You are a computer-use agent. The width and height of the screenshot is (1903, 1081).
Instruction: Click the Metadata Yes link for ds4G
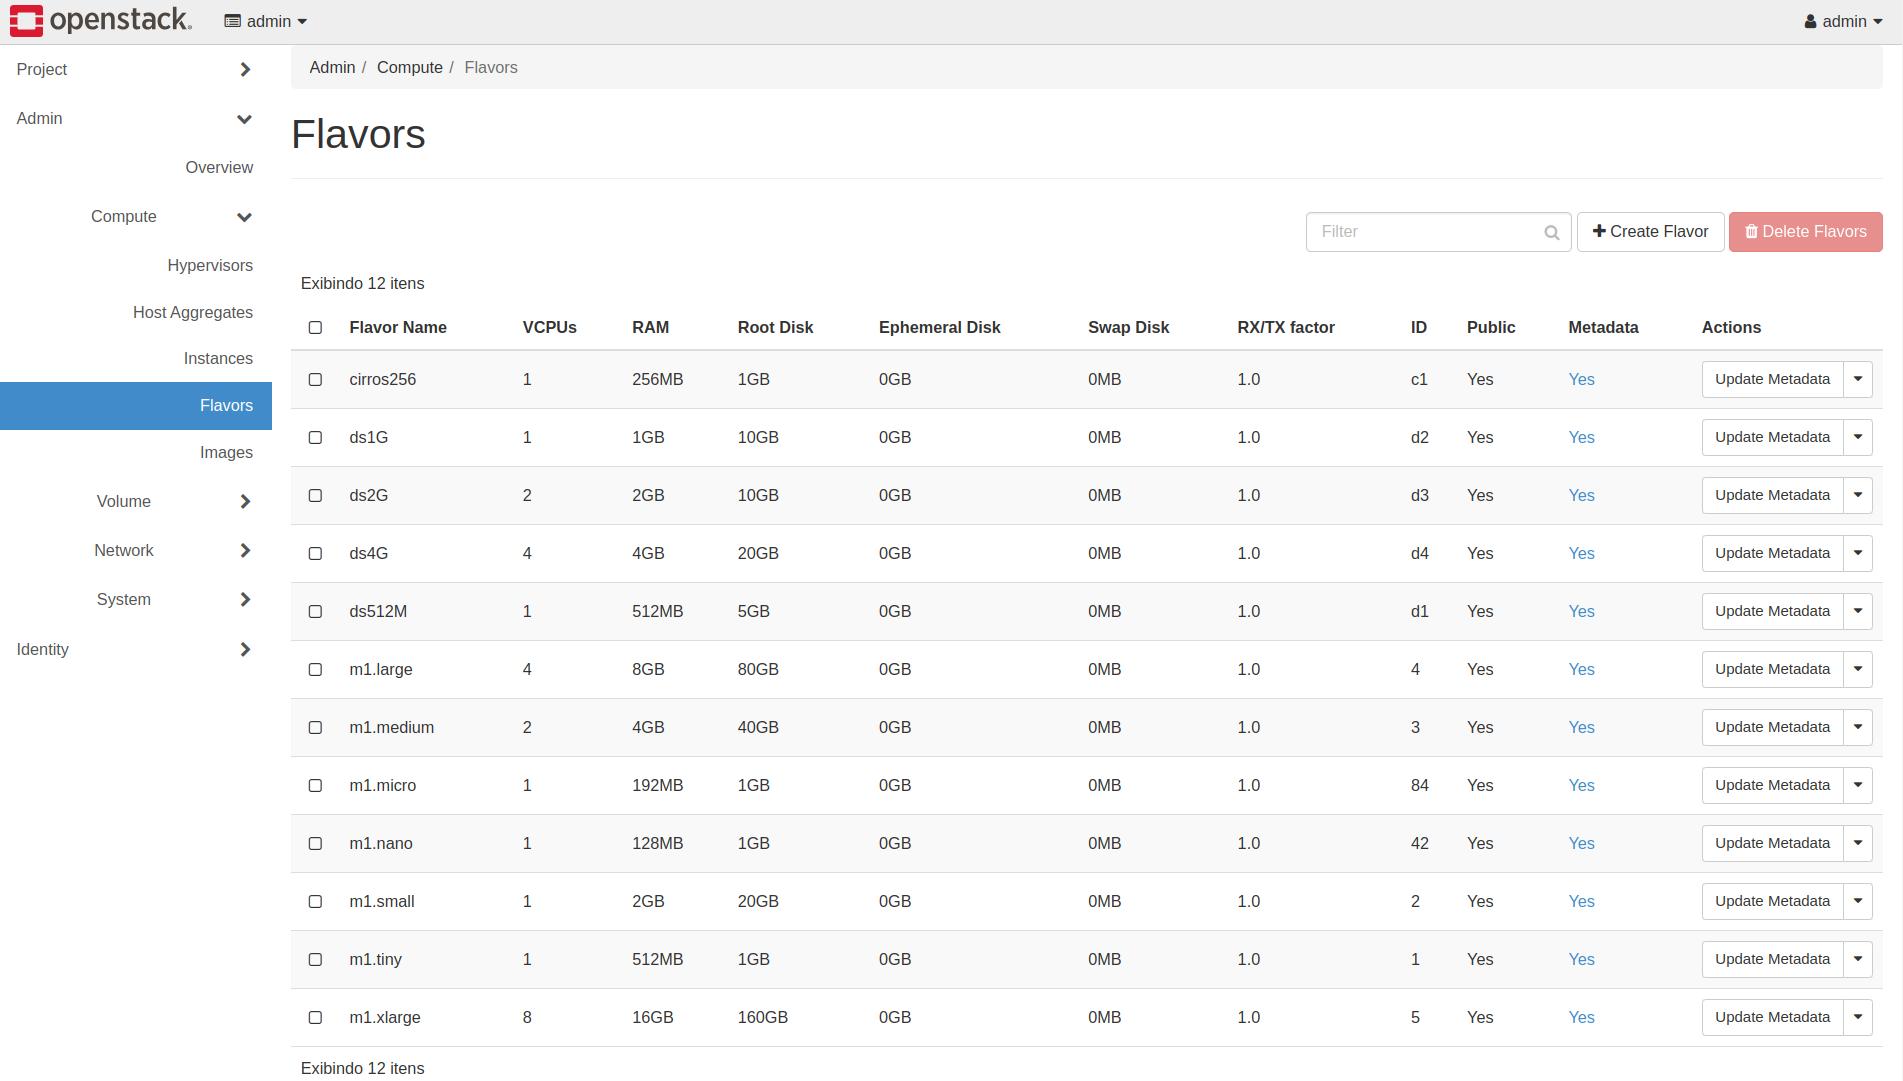1580,553
